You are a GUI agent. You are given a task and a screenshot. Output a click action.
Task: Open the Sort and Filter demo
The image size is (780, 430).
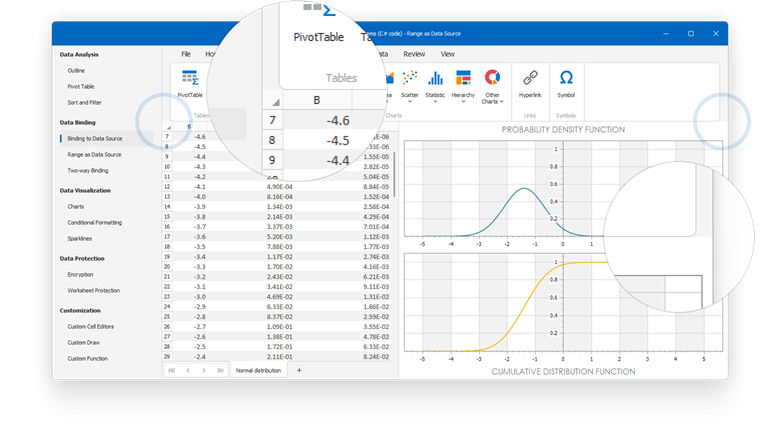84,103
